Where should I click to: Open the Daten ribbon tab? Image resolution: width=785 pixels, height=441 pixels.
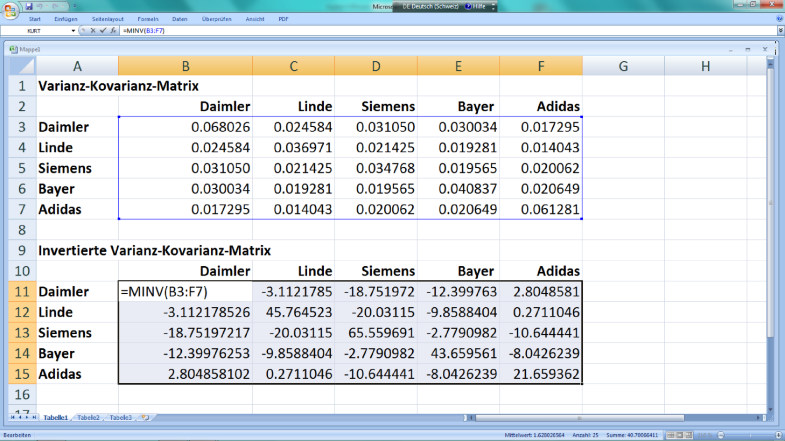(180, 19)
